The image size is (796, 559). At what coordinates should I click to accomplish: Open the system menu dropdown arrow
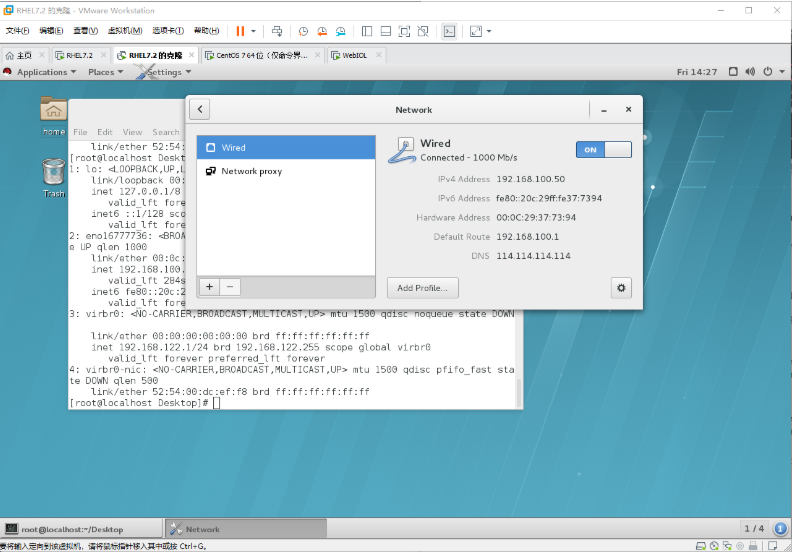pos(782,72)
